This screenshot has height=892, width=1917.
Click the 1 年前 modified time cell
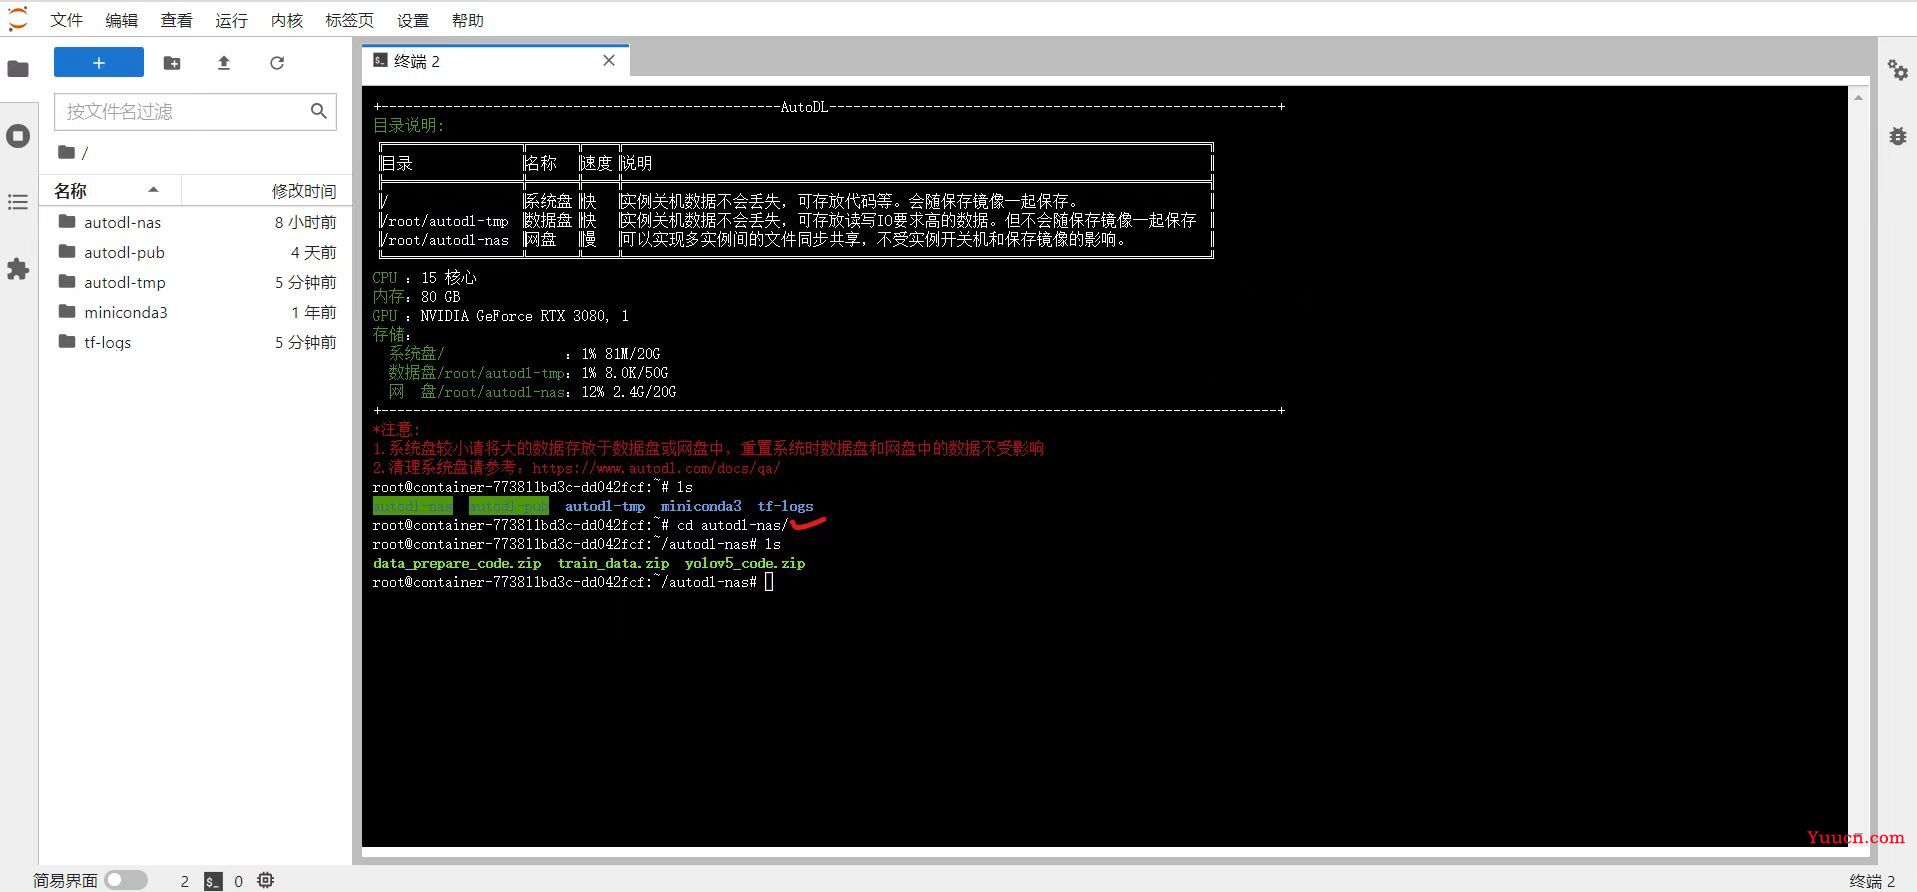314,312
